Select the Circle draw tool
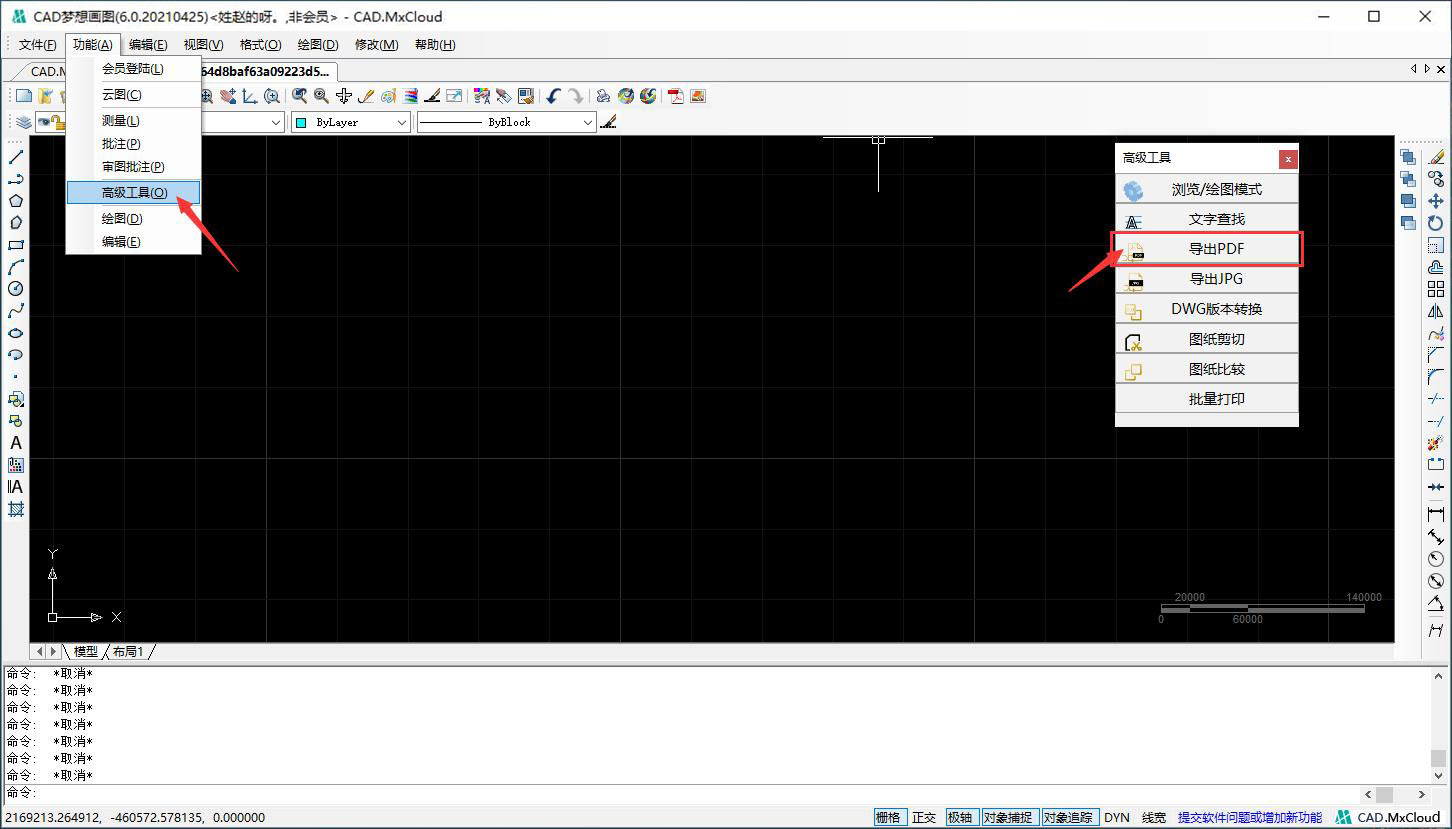The height and width of the screenshot is (829, 1452). pyautogui.click(x=16, y=289)
